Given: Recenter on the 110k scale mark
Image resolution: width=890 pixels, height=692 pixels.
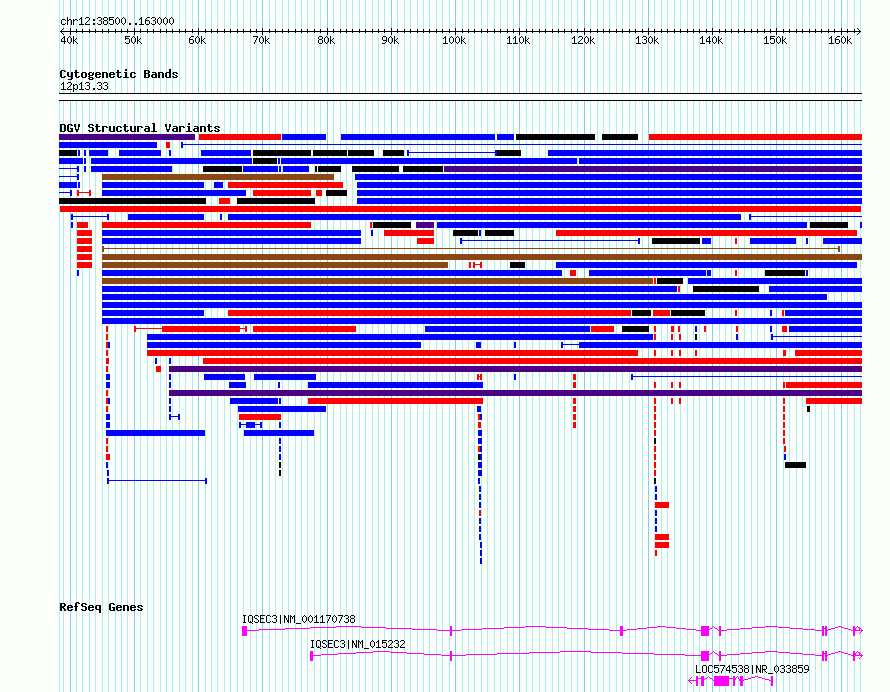Looking at the screenshot, I should (x=518, y=40).
